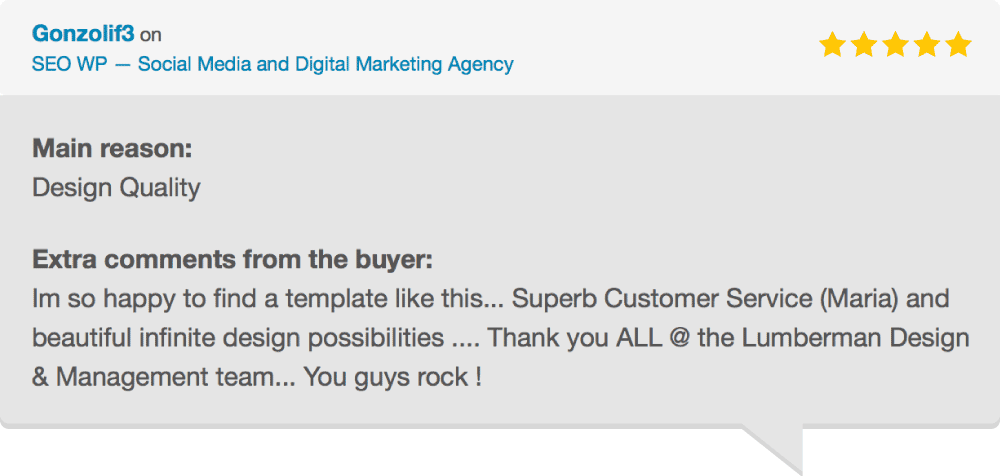Image resolution: width=1000 pixels, height=476 pixels.
Task: Click "beautiful infinite design possibilities" text
Action: pos(239,338)
